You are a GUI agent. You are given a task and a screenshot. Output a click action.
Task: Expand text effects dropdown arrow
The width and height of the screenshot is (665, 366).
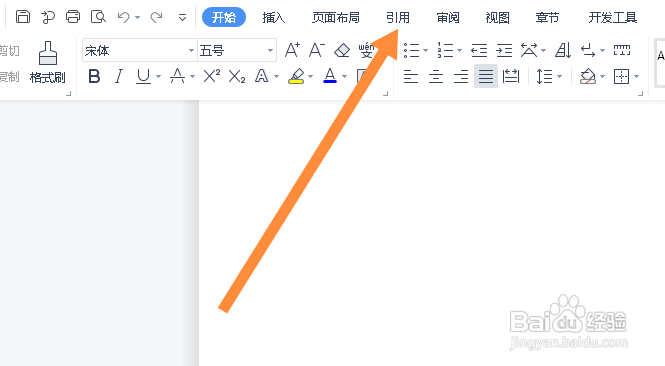(x=277, y=77)
